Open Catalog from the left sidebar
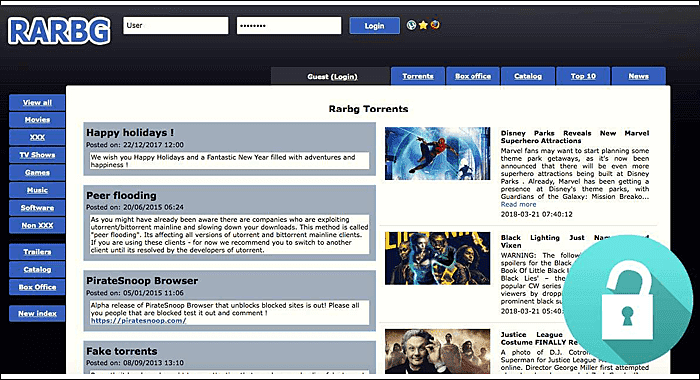Viewport: 700px width, 380px height. (x=37, y=269)
